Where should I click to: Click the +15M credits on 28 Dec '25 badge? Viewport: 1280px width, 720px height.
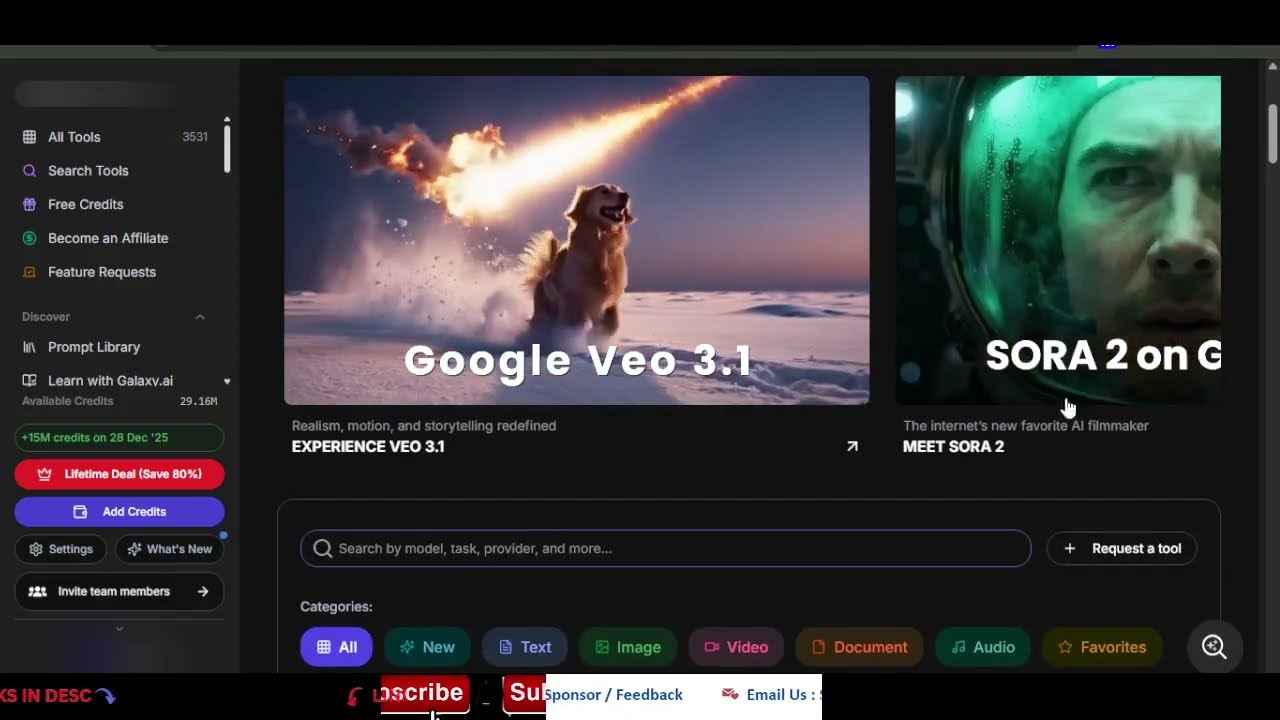coord(119,438)
